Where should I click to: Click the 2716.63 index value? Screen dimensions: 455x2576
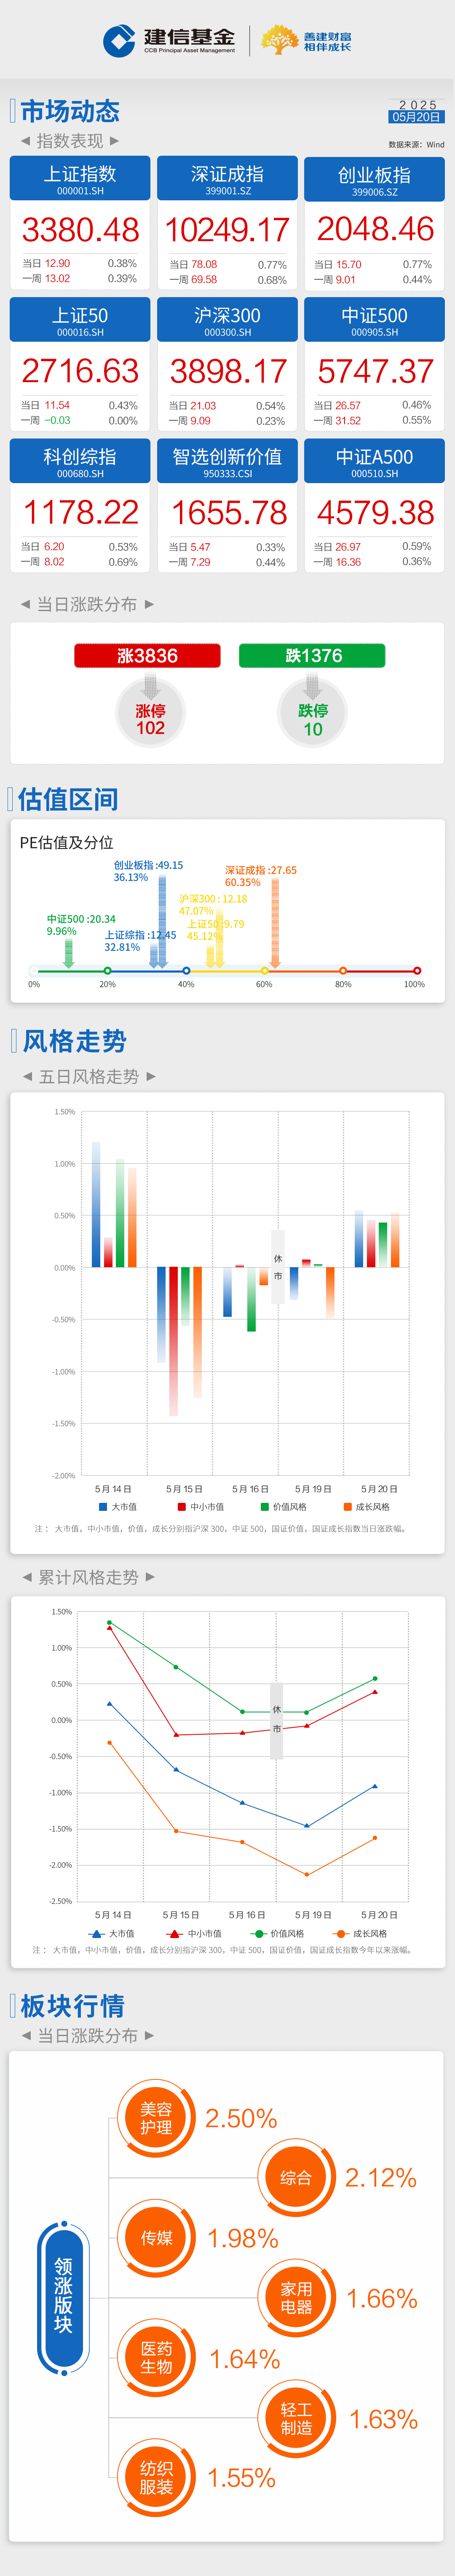(81, 371)
